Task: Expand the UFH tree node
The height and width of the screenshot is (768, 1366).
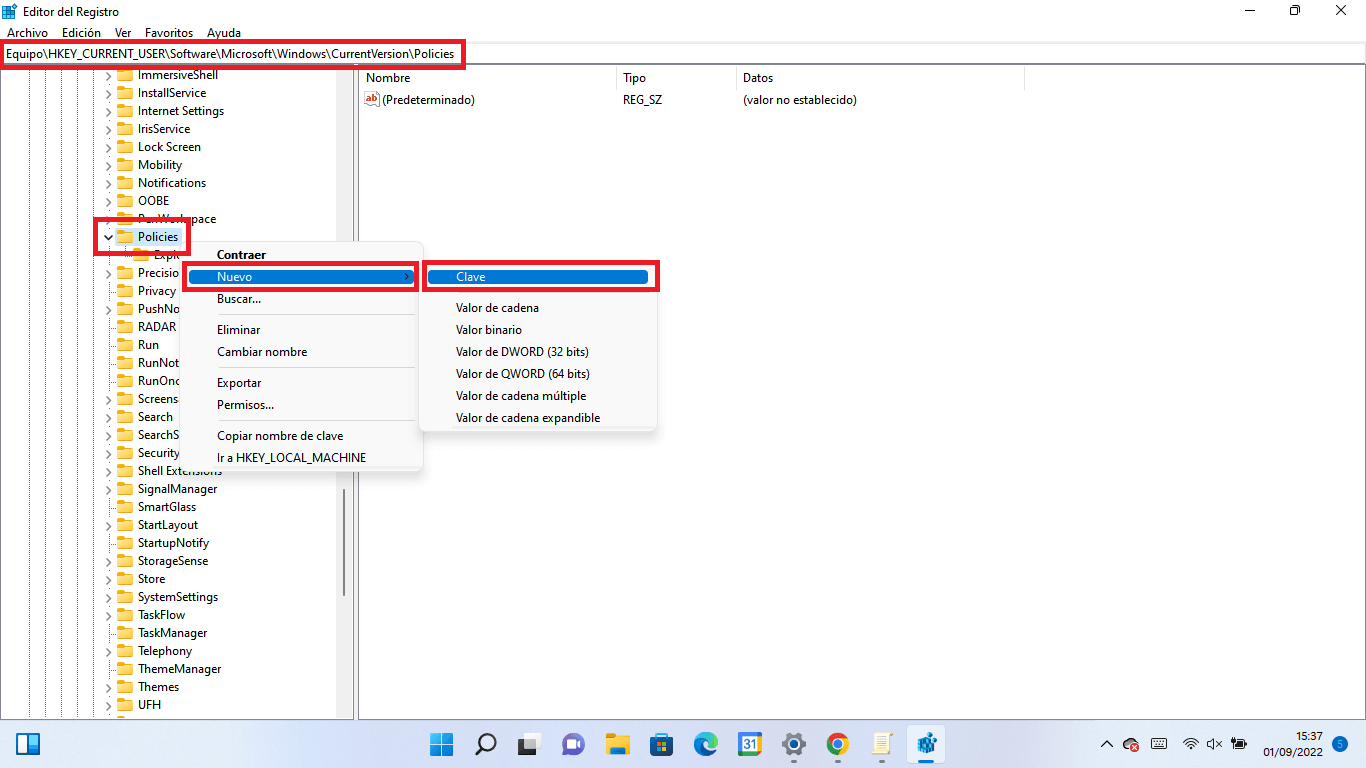Action: [x=108, y=705]
